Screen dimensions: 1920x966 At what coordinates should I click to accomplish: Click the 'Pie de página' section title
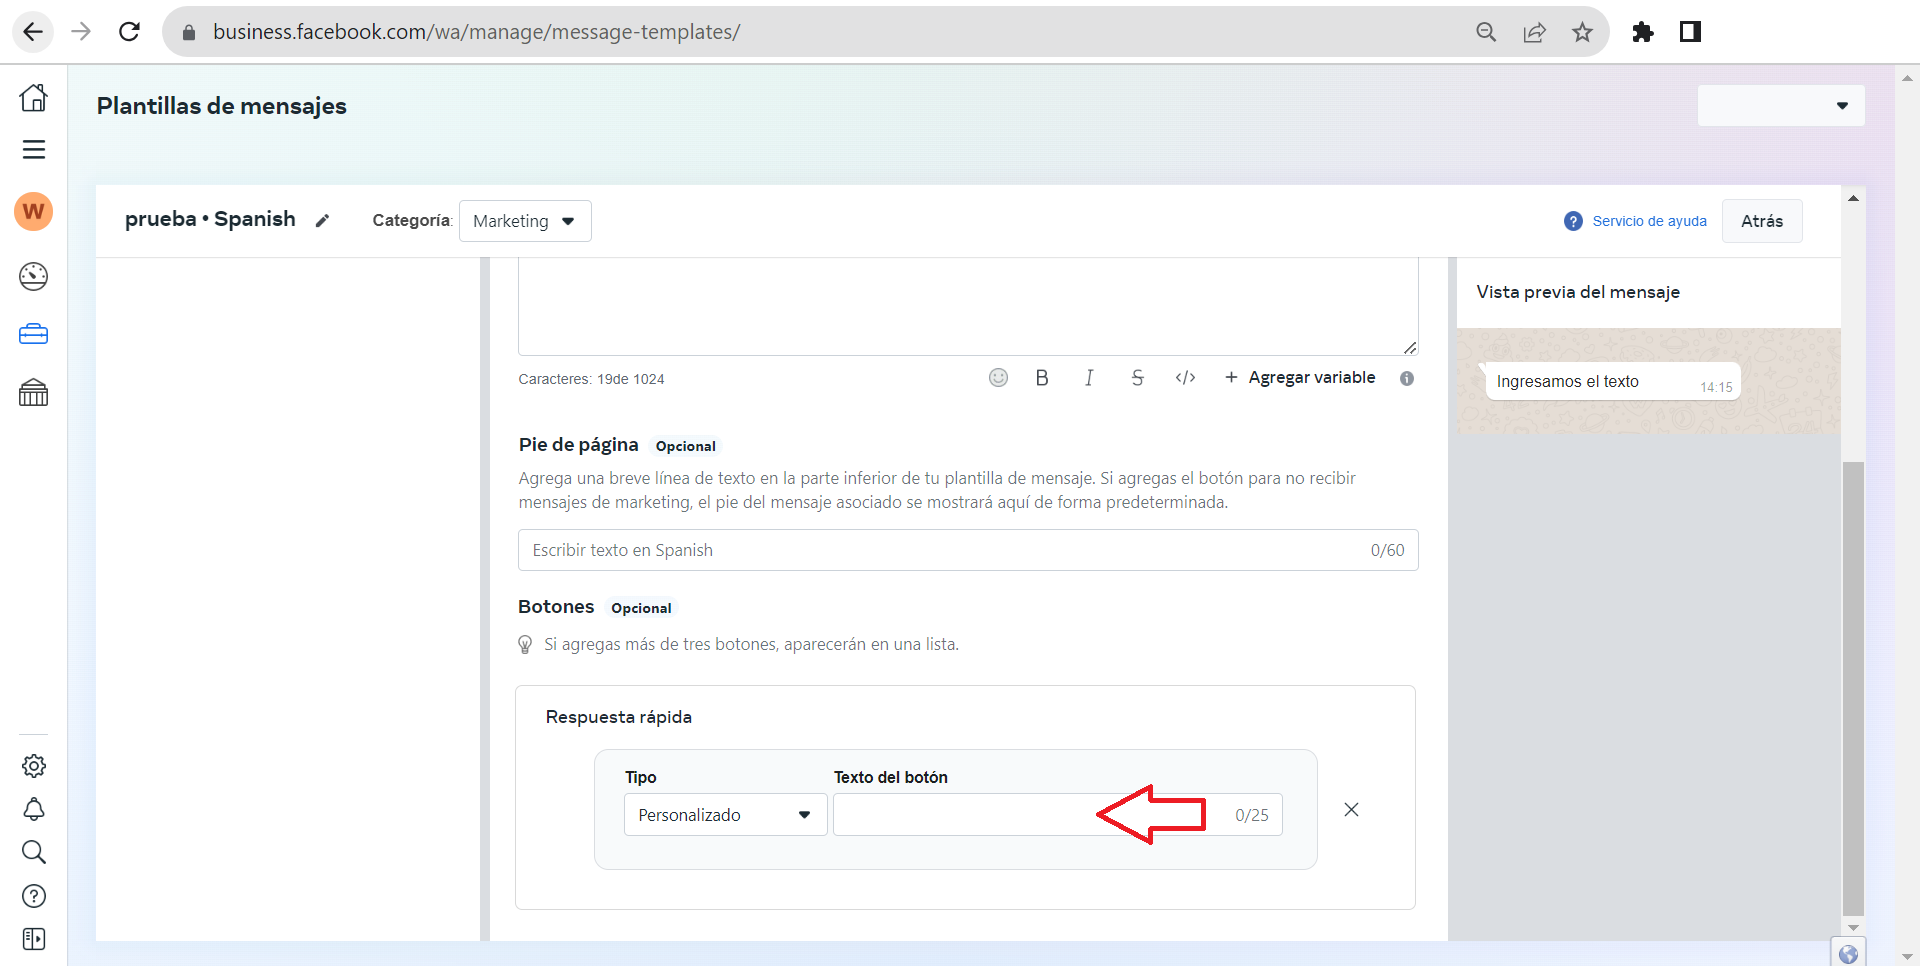pos(578,445)
